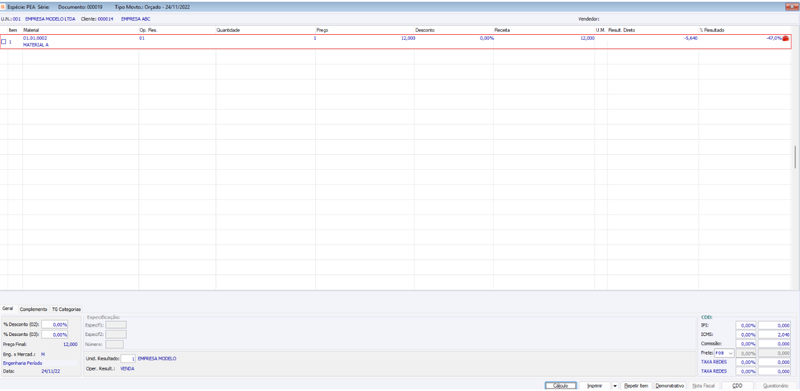Open the arrow dropdown next to Imprimir
This screenshot has height=391, width=800.
pos(615,386)
